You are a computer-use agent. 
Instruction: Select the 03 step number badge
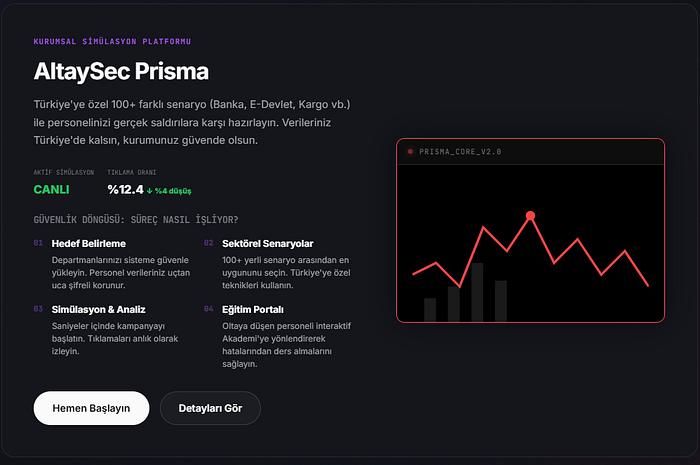click(x=38, y=309)
